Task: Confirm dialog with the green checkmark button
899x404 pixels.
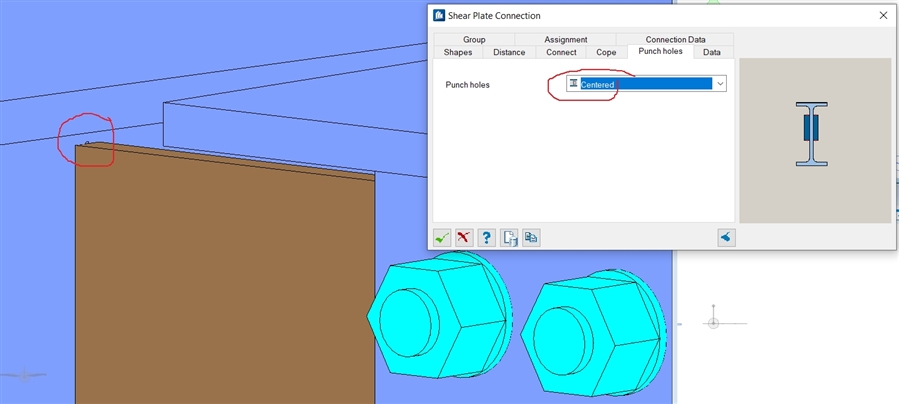Action: [x=442, y=237]
